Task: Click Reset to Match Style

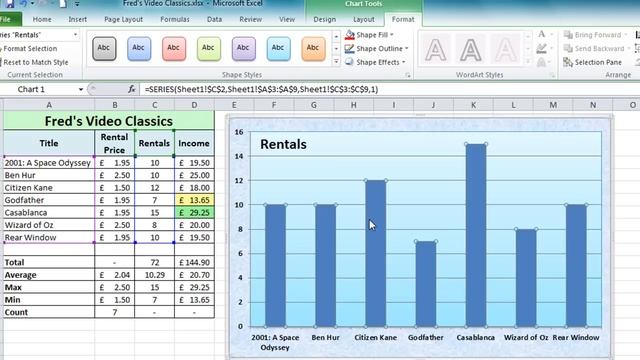Action: tap(35, 62)
